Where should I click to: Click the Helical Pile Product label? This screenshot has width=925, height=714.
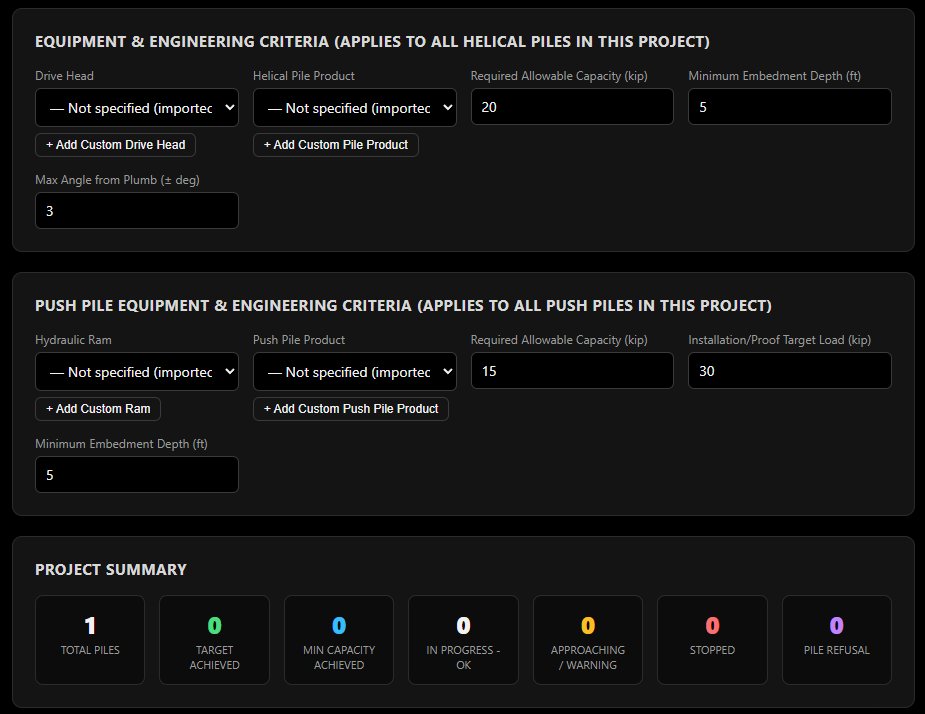point(304,76)
